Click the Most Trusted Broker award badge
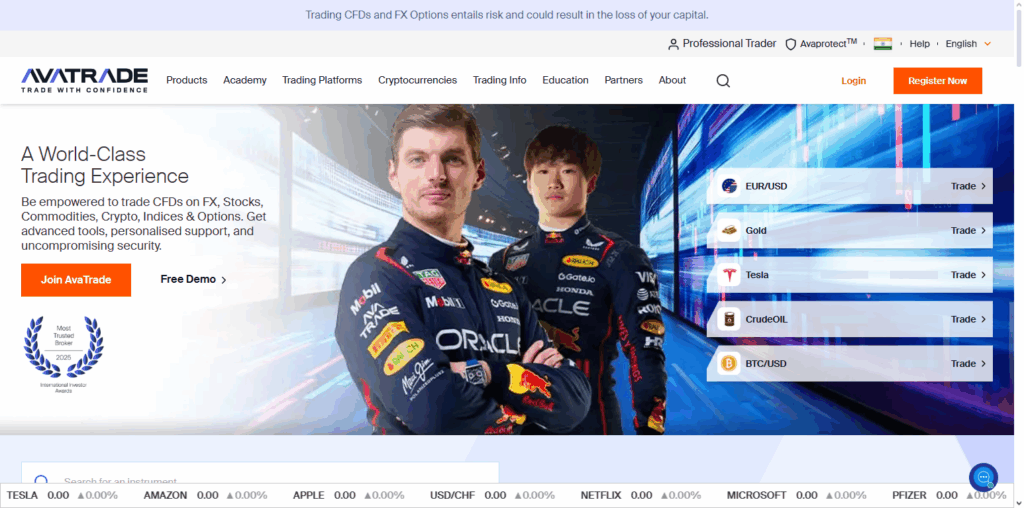This screenshot has height=508, width=1024. pos(64,354)
